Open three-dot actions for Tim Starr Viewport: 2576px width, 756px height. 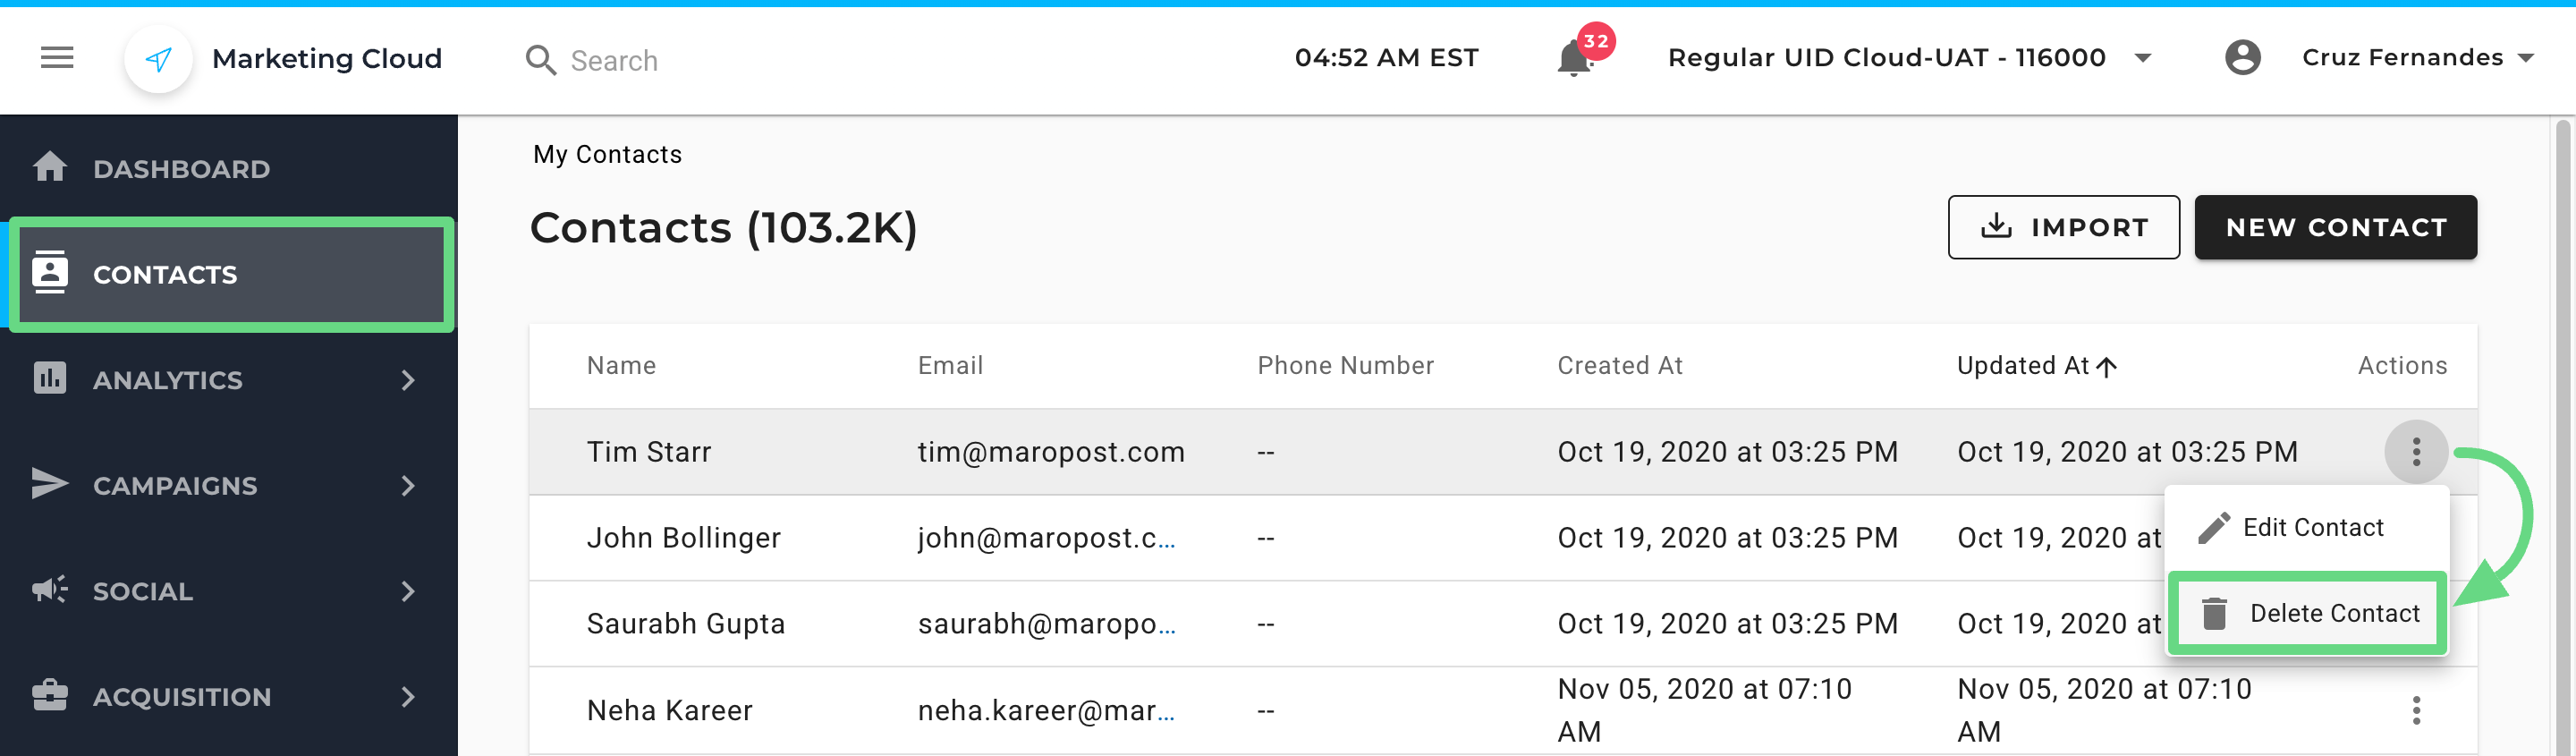[2415, 452]
